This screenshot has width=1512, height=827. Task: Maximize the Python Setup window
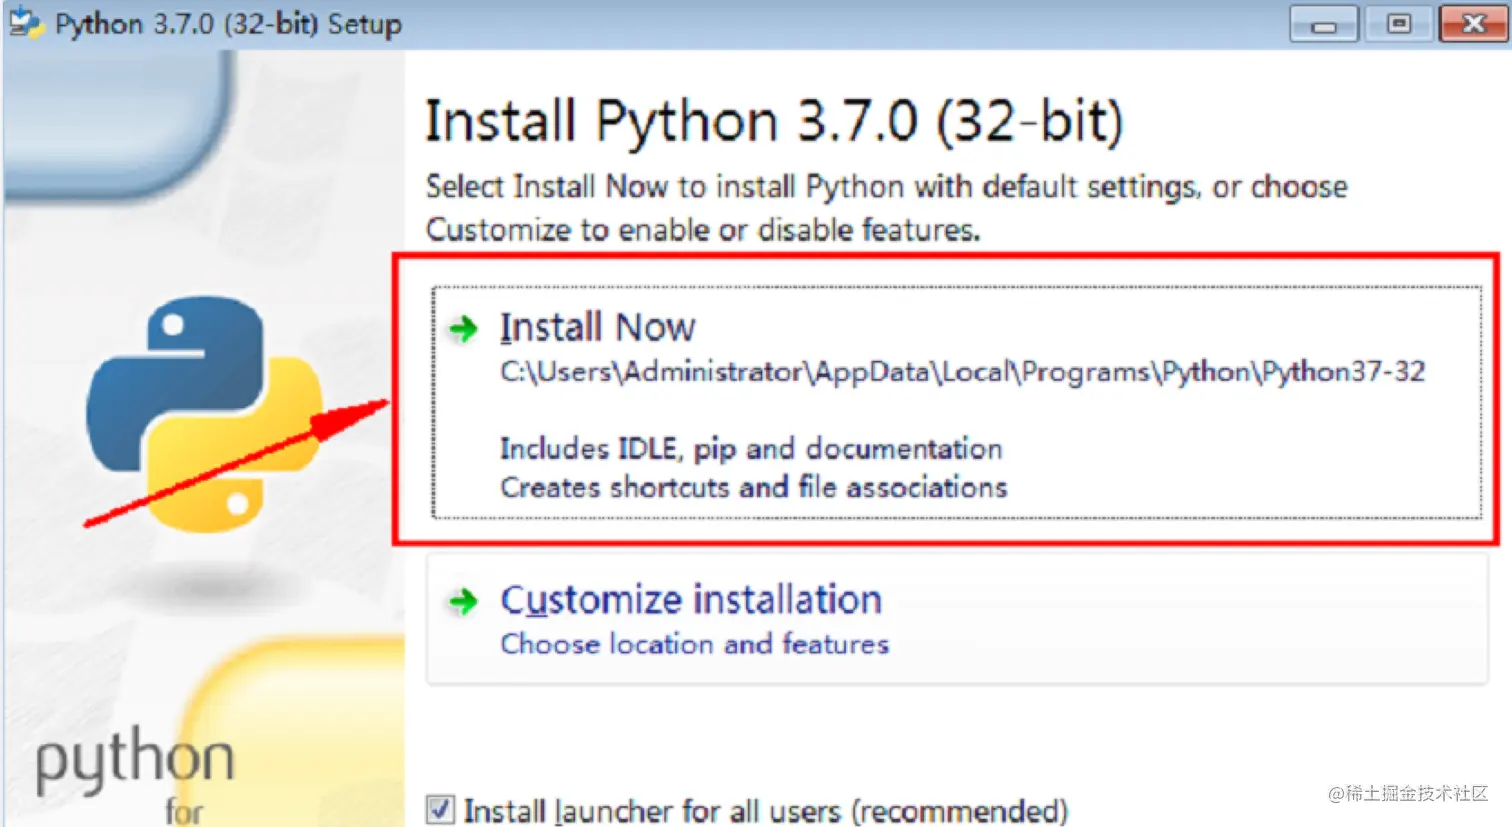point(1398,24)
